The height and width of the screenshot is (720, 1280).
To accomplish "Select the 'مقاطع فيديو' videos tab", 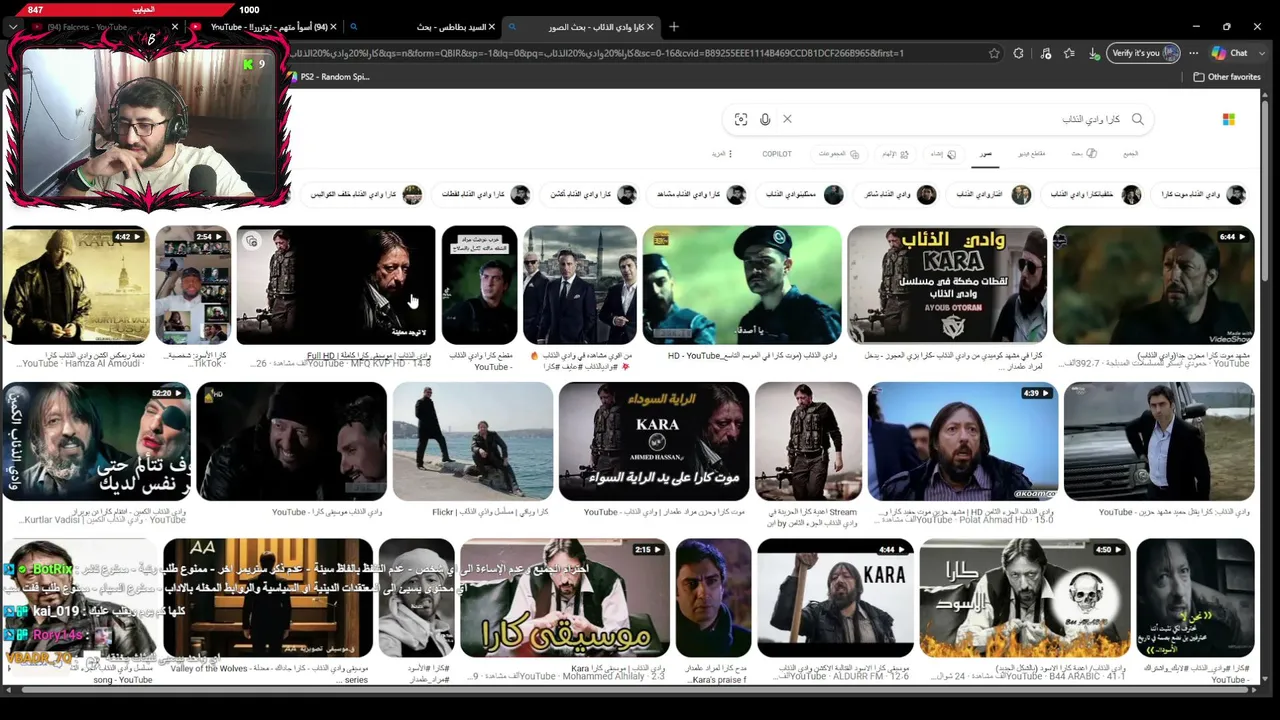I will (1032, 154).
